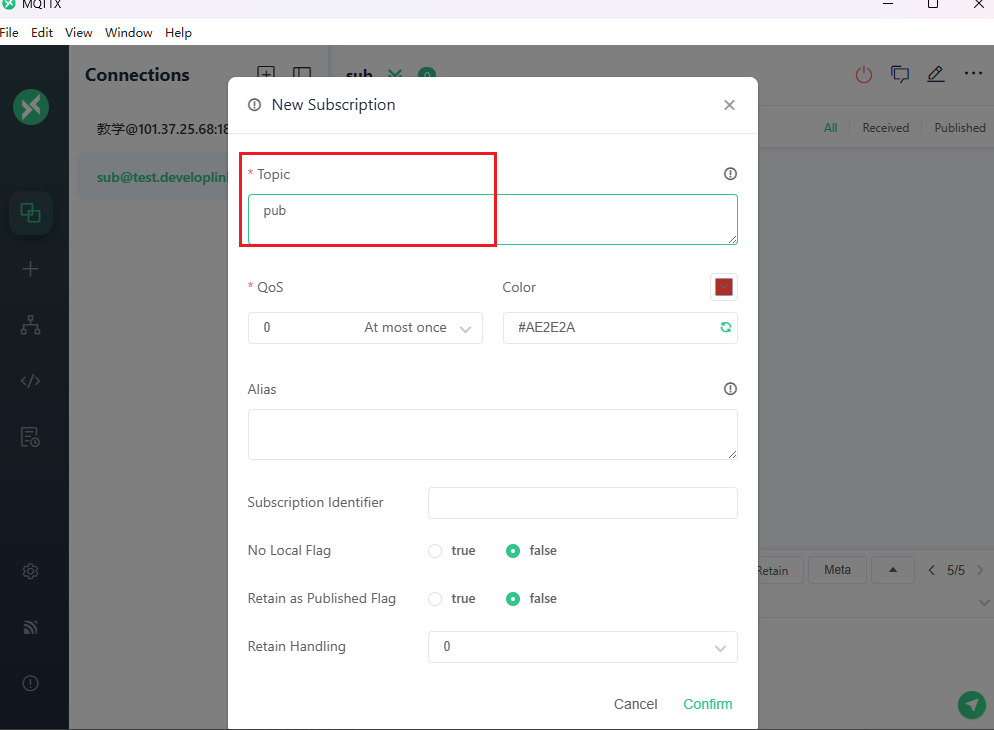
Task: Click the three-dot more options menu
Action: click(x=973, y=74)
